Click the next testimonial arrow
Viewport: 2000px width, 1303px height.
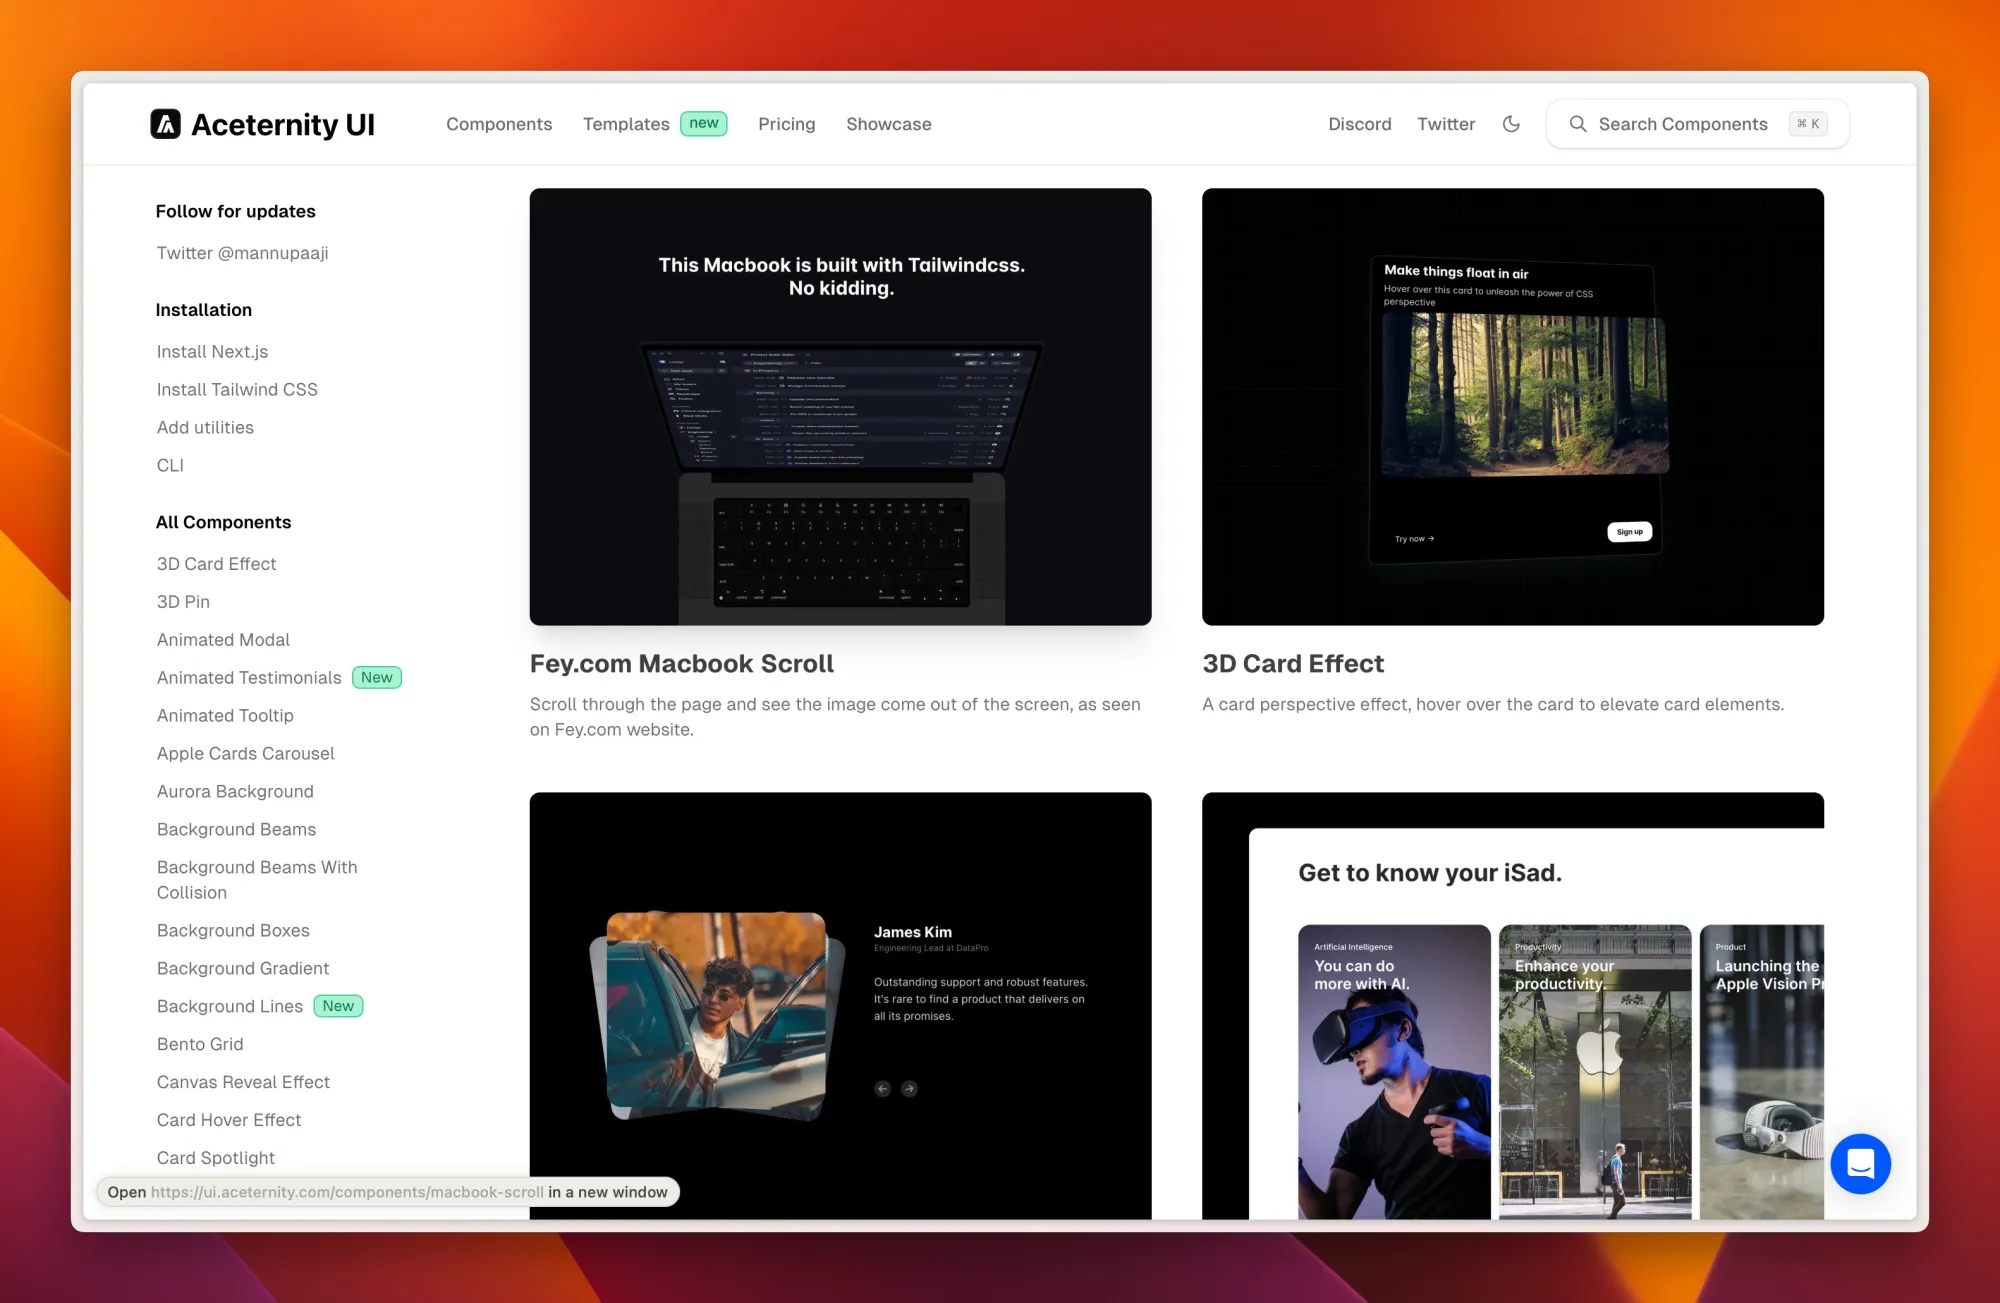point(909,1089)
